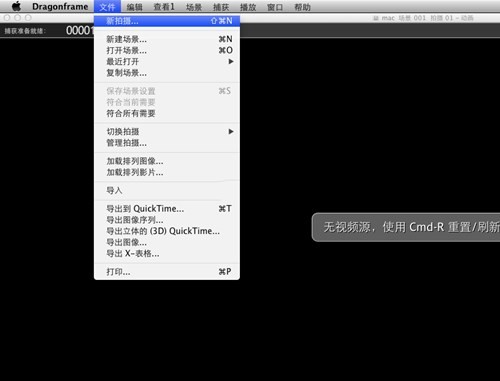
Task: Choose 加载排列影片... menu item
Action: click(x=167, y=172)
